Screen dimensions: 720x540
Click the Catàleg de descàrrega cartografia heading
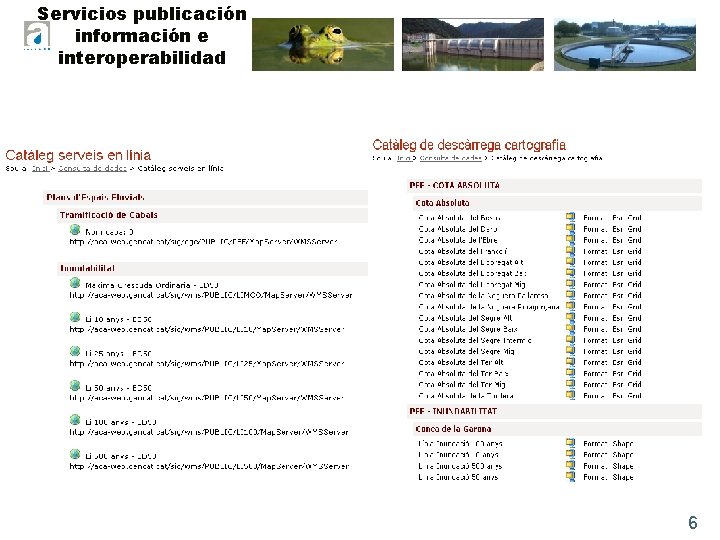click(x=469, y=145)
